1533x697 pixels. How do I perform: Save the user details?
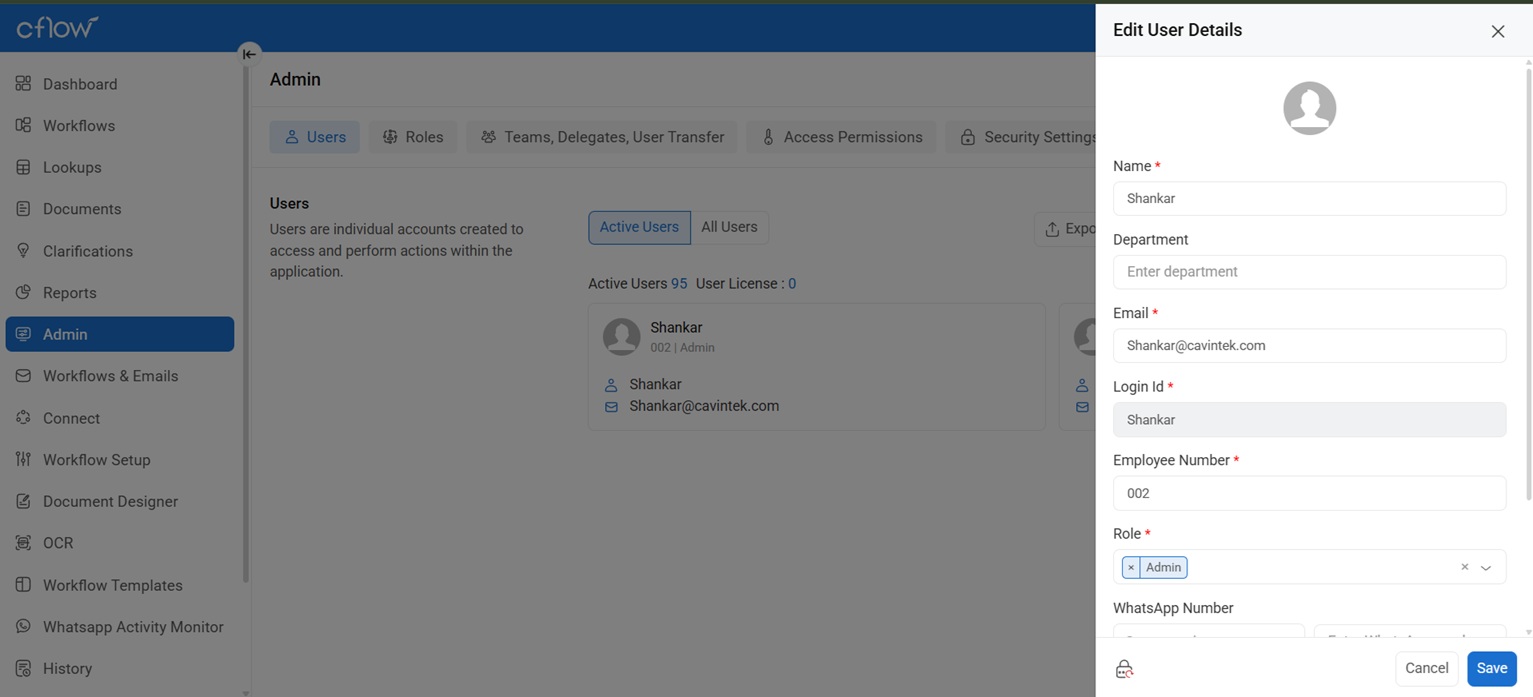click(x=1491, y=668)
